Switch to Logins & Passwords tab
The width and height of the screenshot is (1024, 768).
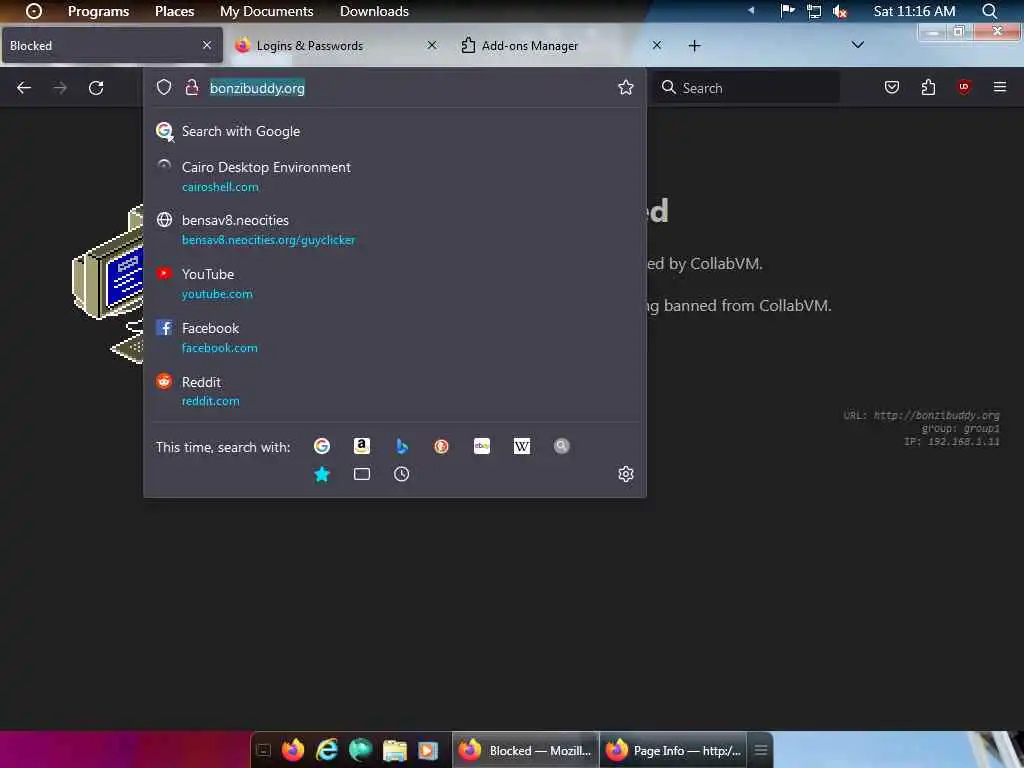338,46
